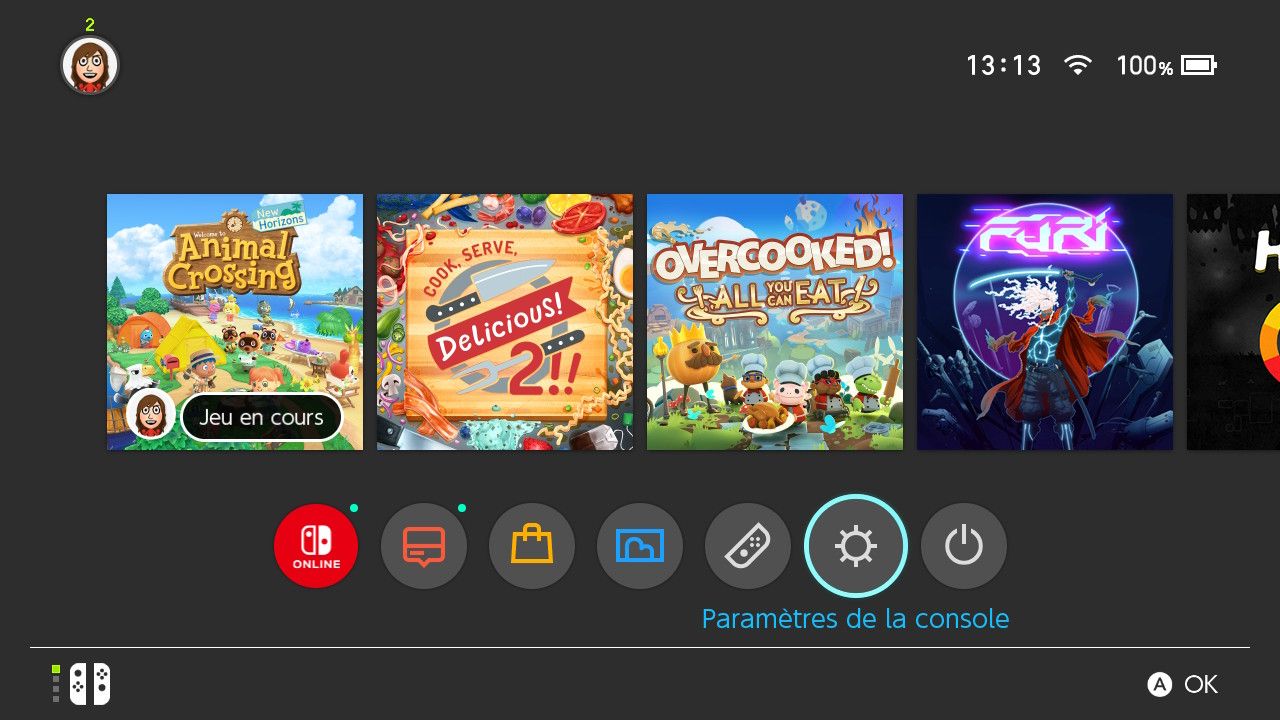Image resolution: width=1280 pixels, height=720 pixels.
Task: Open the Nintendo eShop bag icon
Action: pyautogui.click(x=532, y=546)
